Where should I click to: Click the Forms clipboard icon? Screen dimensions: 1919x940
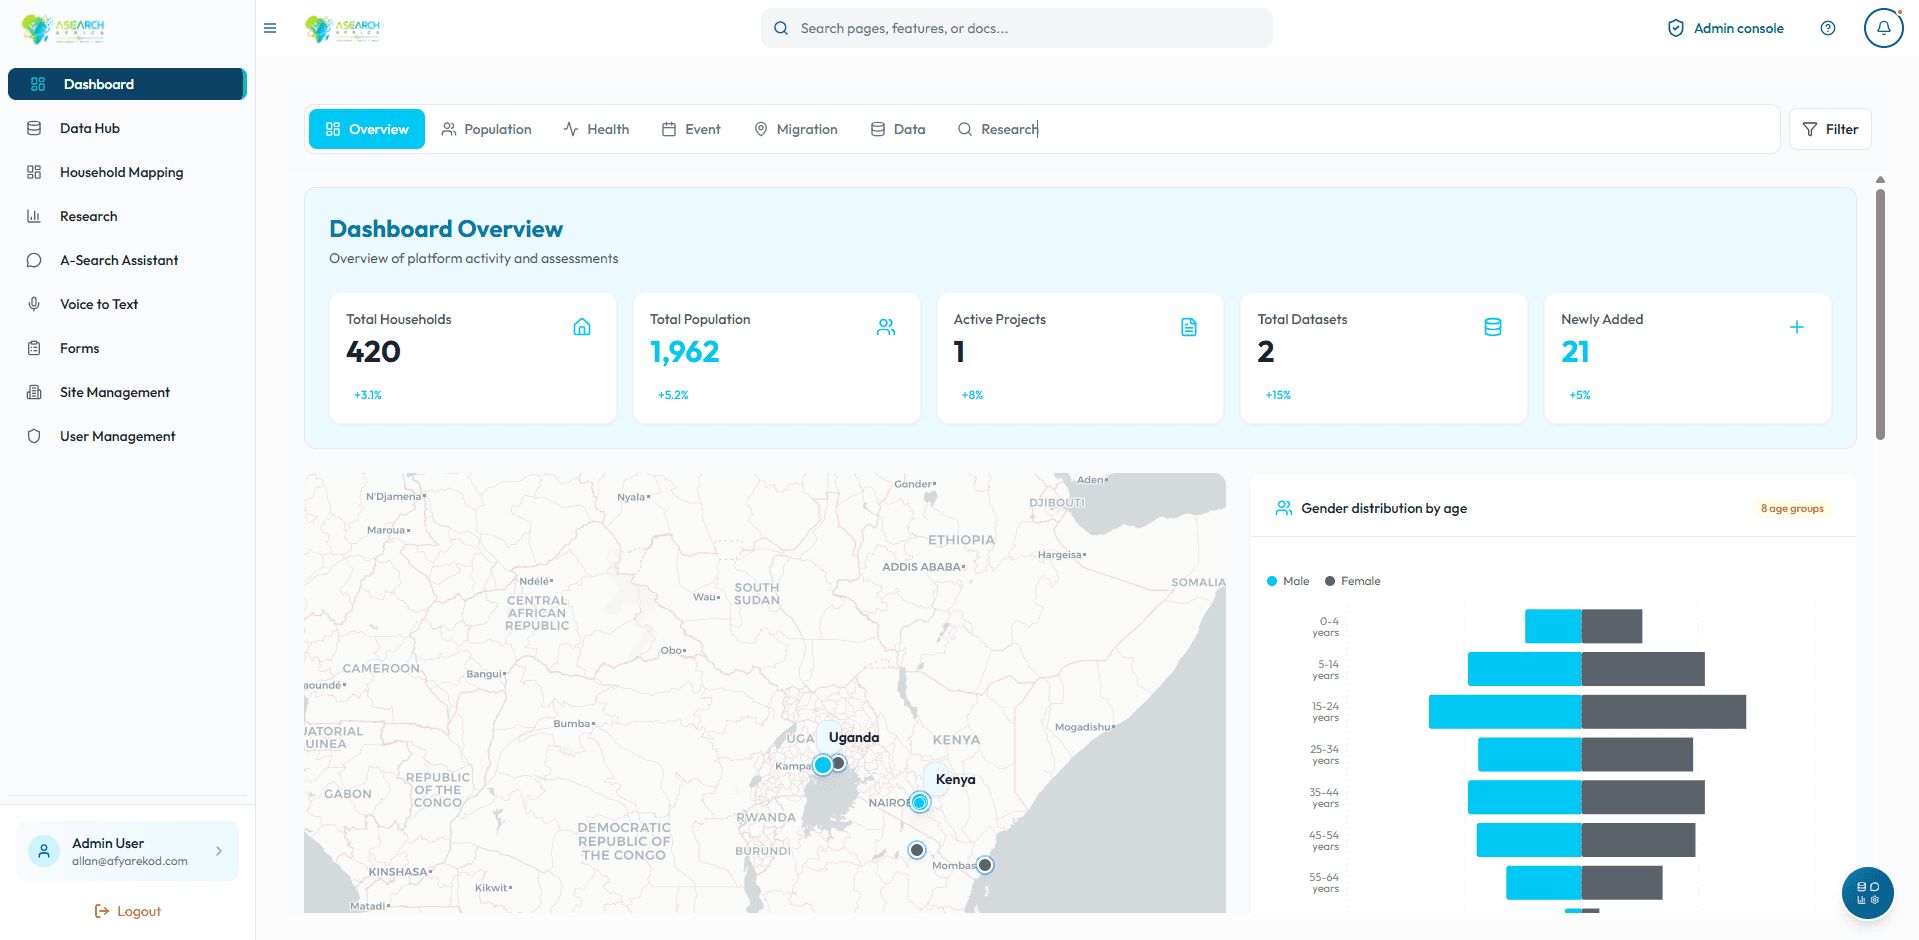pos(34,348)
